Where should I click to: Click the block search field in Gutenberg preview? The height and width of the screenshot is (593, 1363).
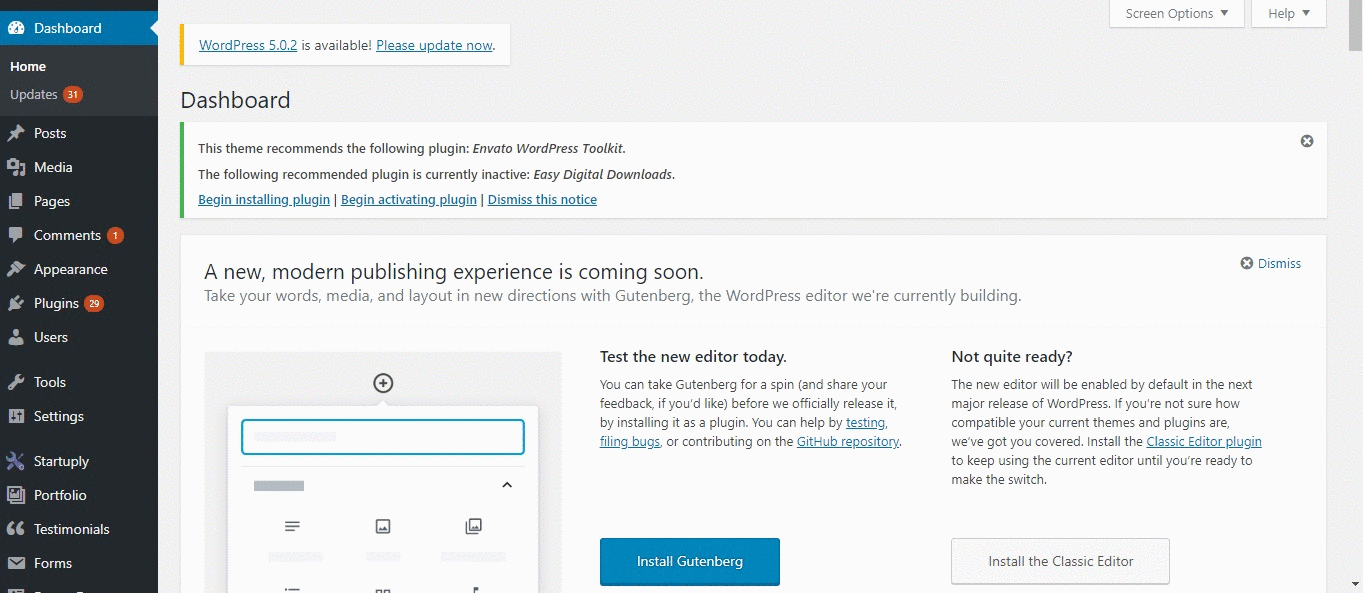click(383, 437)
